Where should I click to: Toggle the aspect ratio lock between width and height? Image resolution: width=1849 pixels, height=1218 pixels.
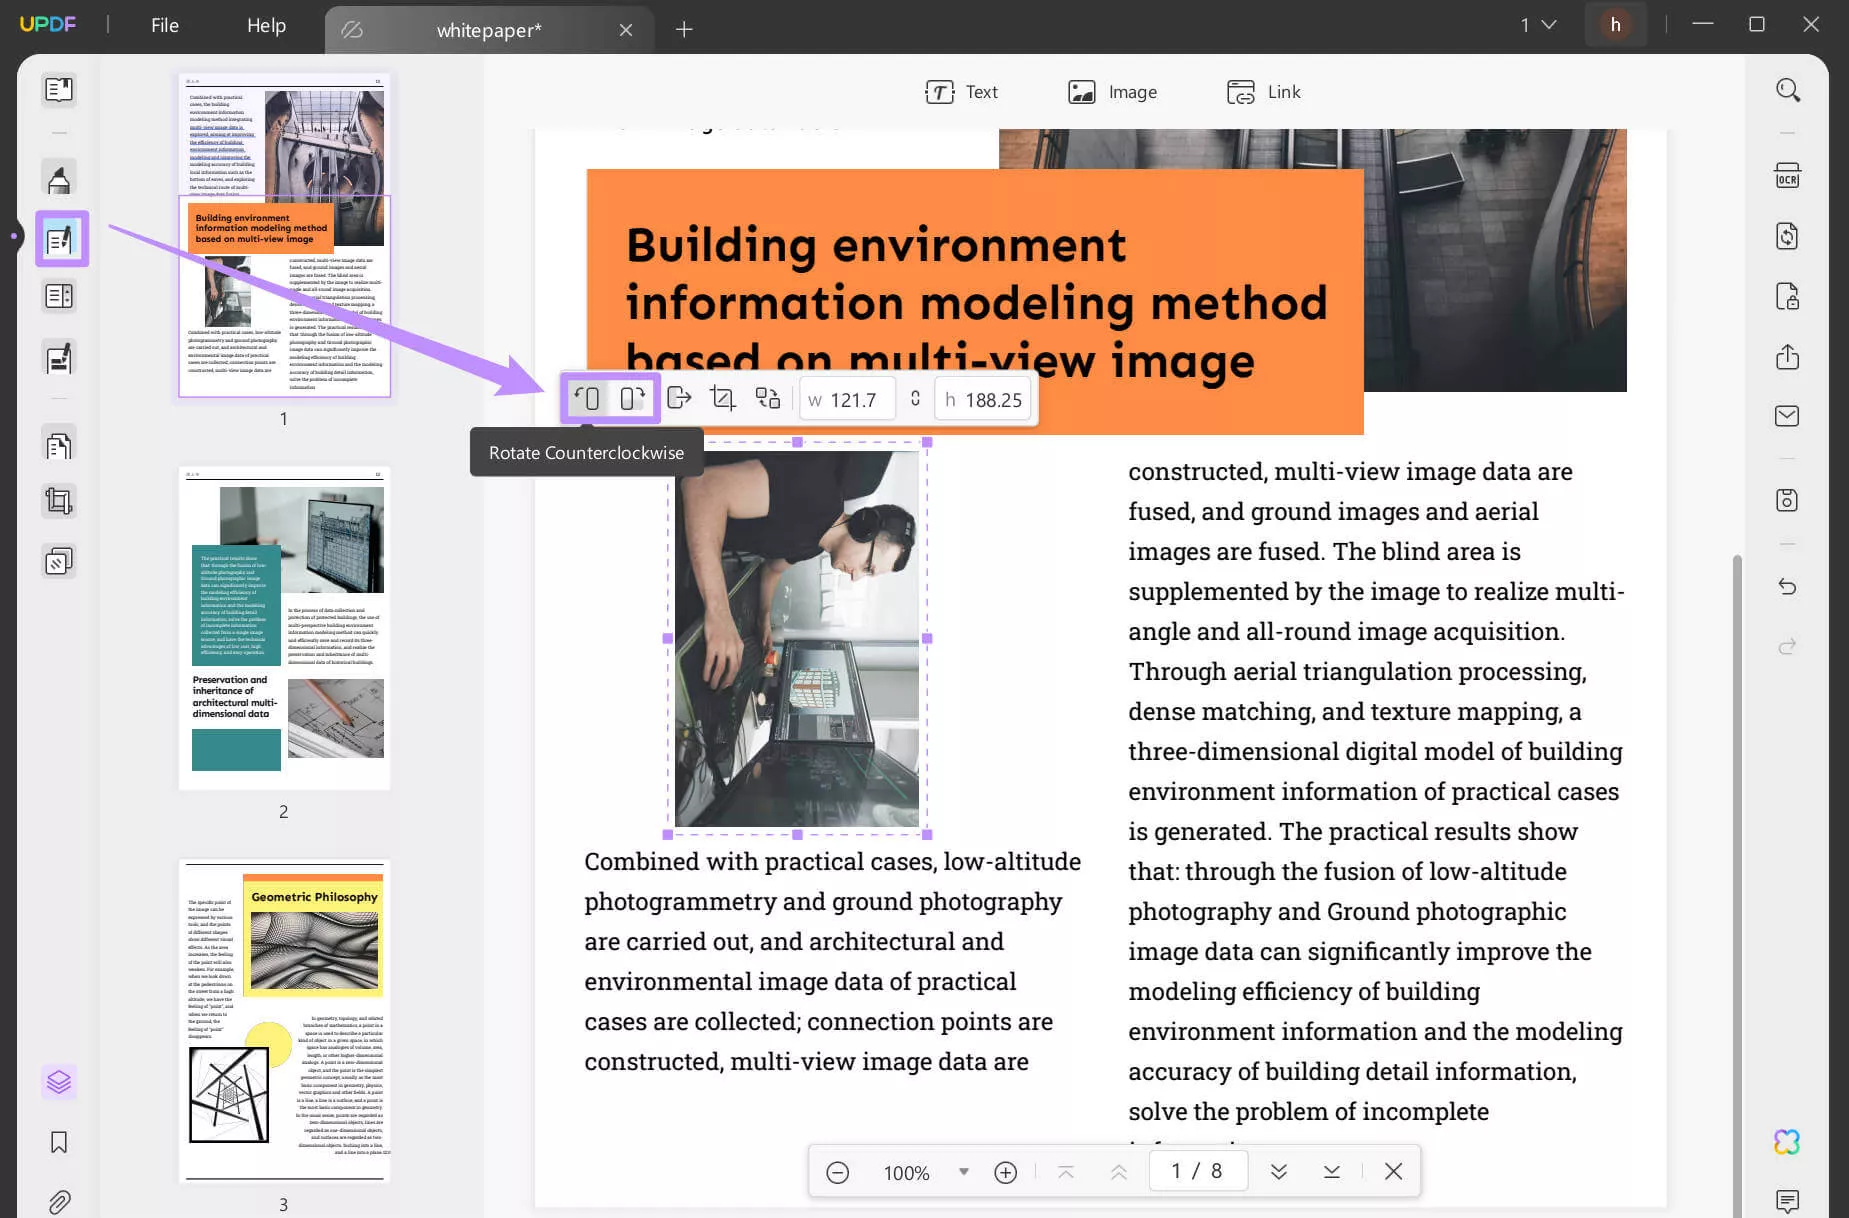(x=915, y=399)
